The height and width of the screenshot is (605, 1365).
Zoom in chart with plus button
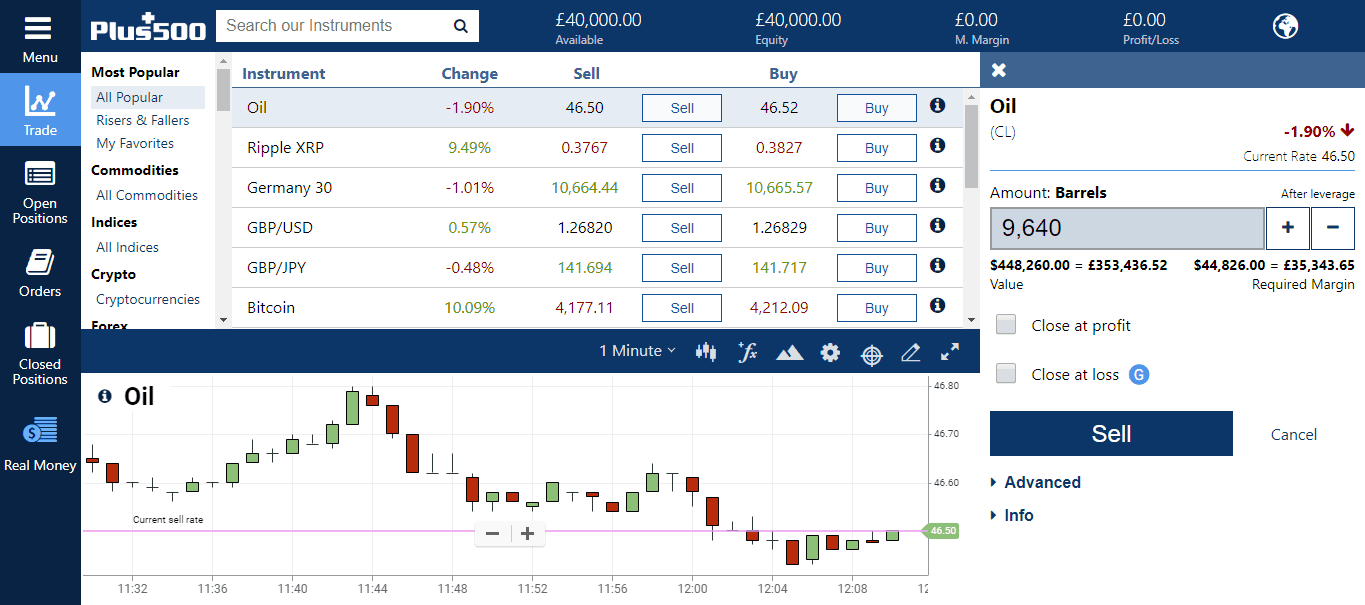pyautogui.click(x=528, y=534)
